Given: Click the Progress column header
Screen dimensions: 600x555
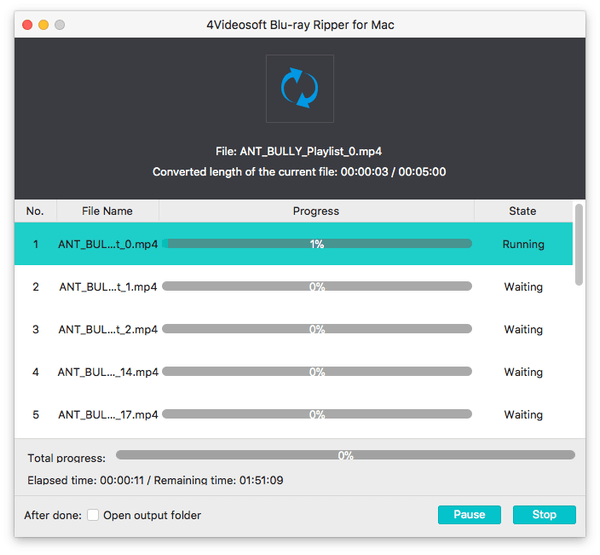Looking at the screenshot, I should point(316,211).
